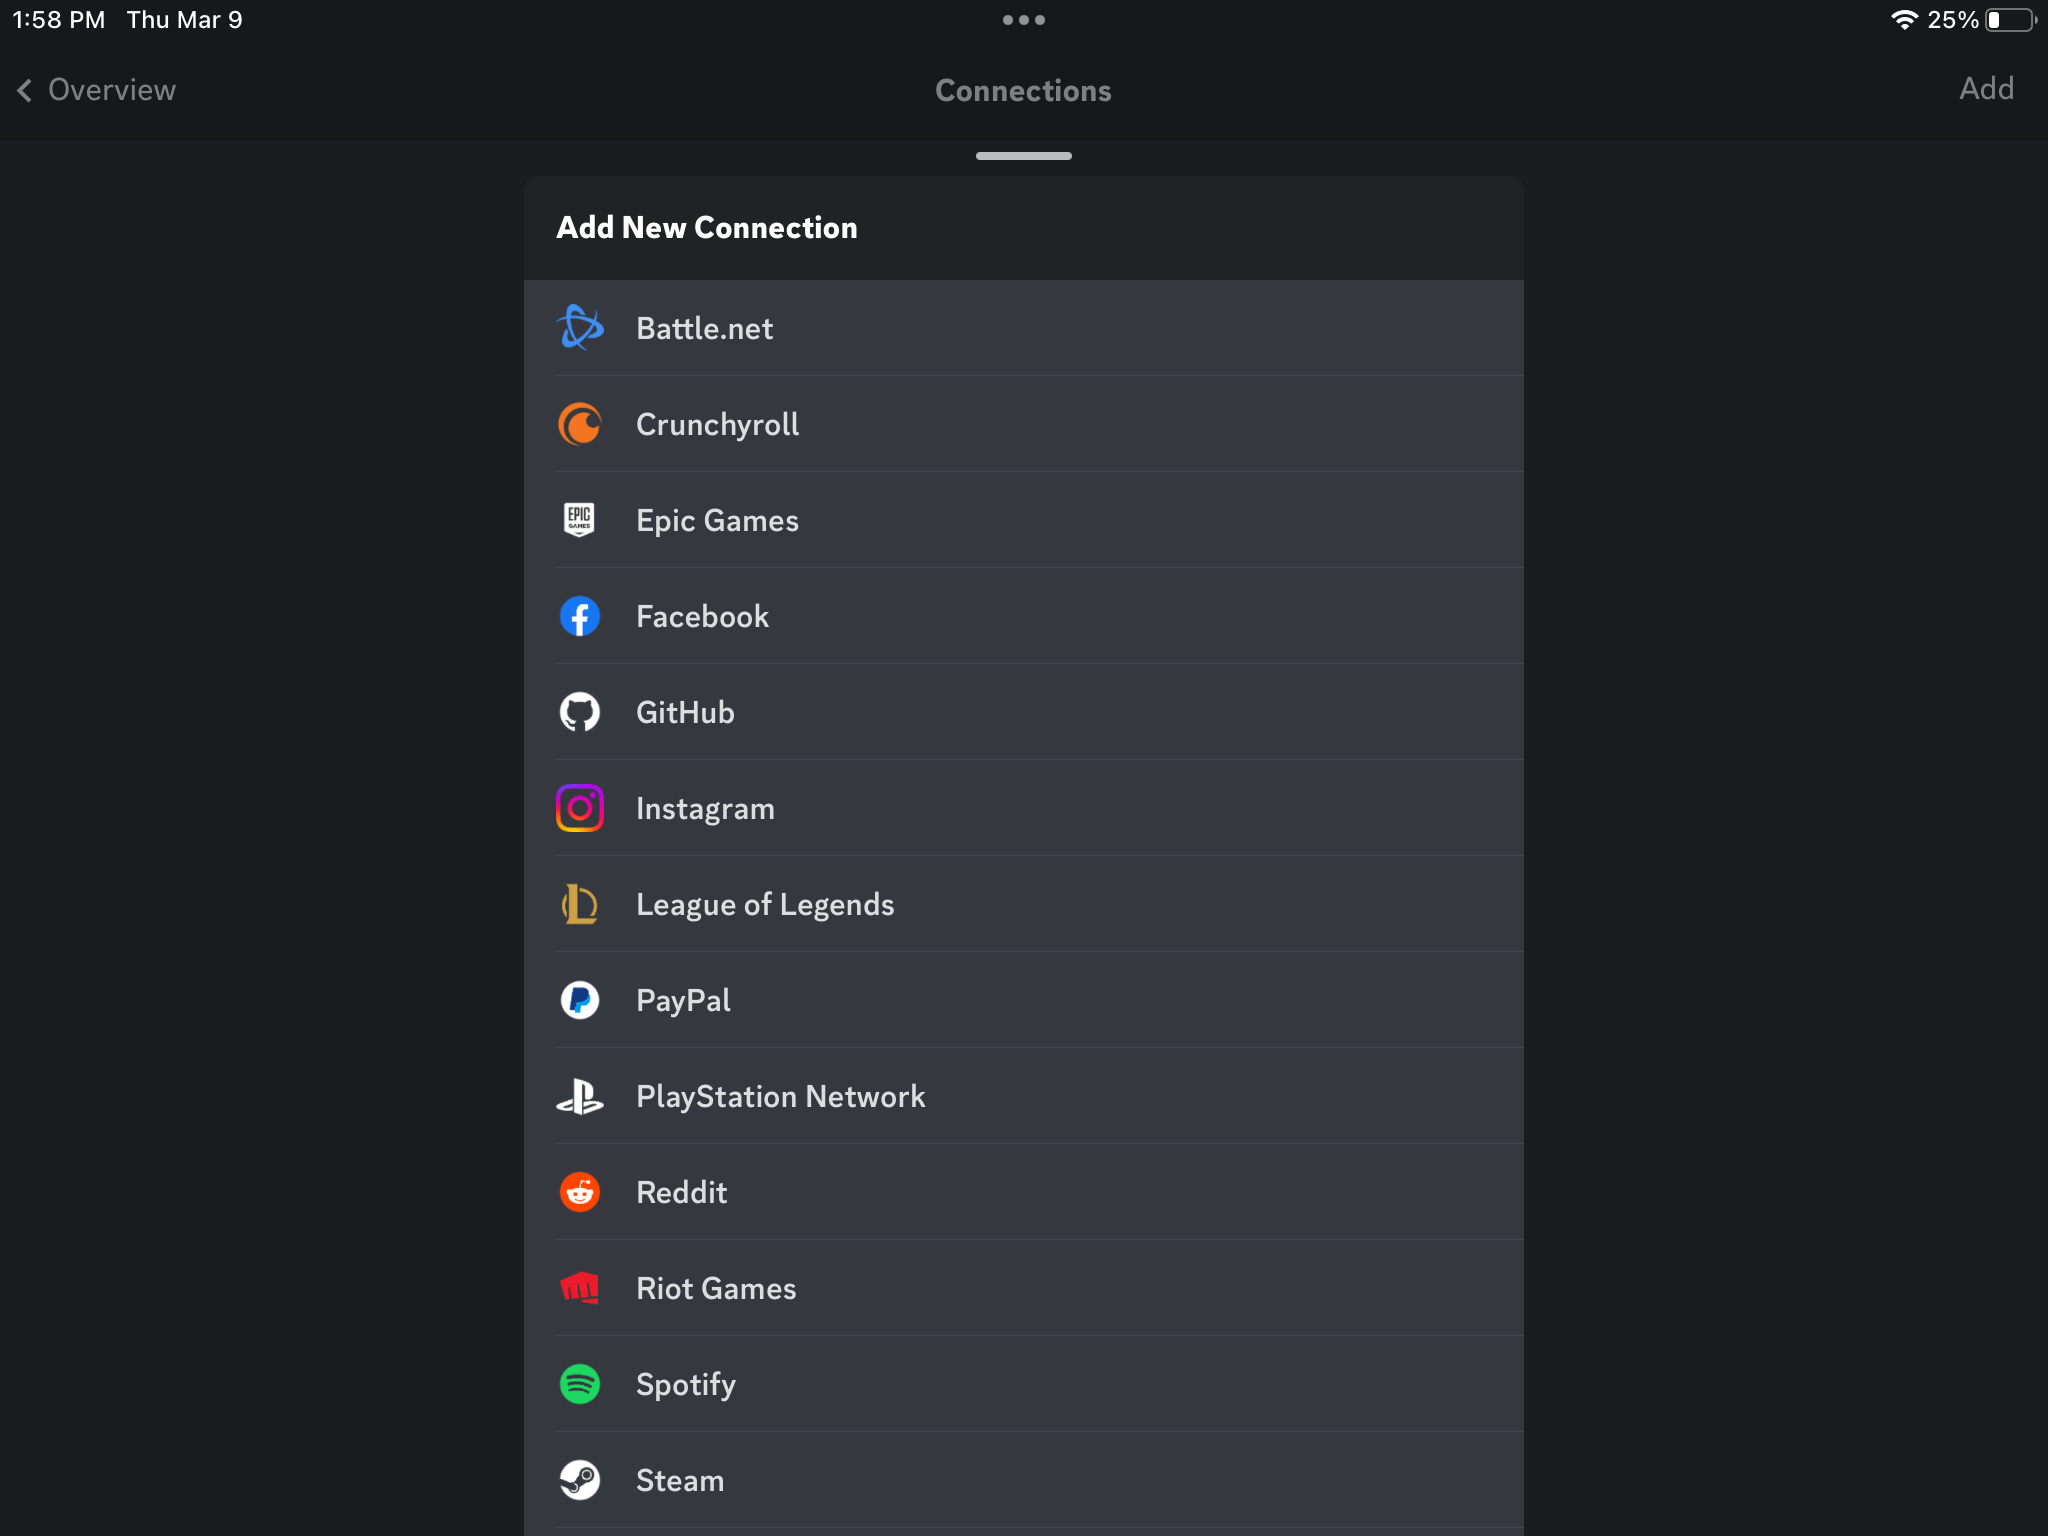Pick the Riot Games connection row
This screenshot has height=1536, width=2048.
(1023, 1288)
